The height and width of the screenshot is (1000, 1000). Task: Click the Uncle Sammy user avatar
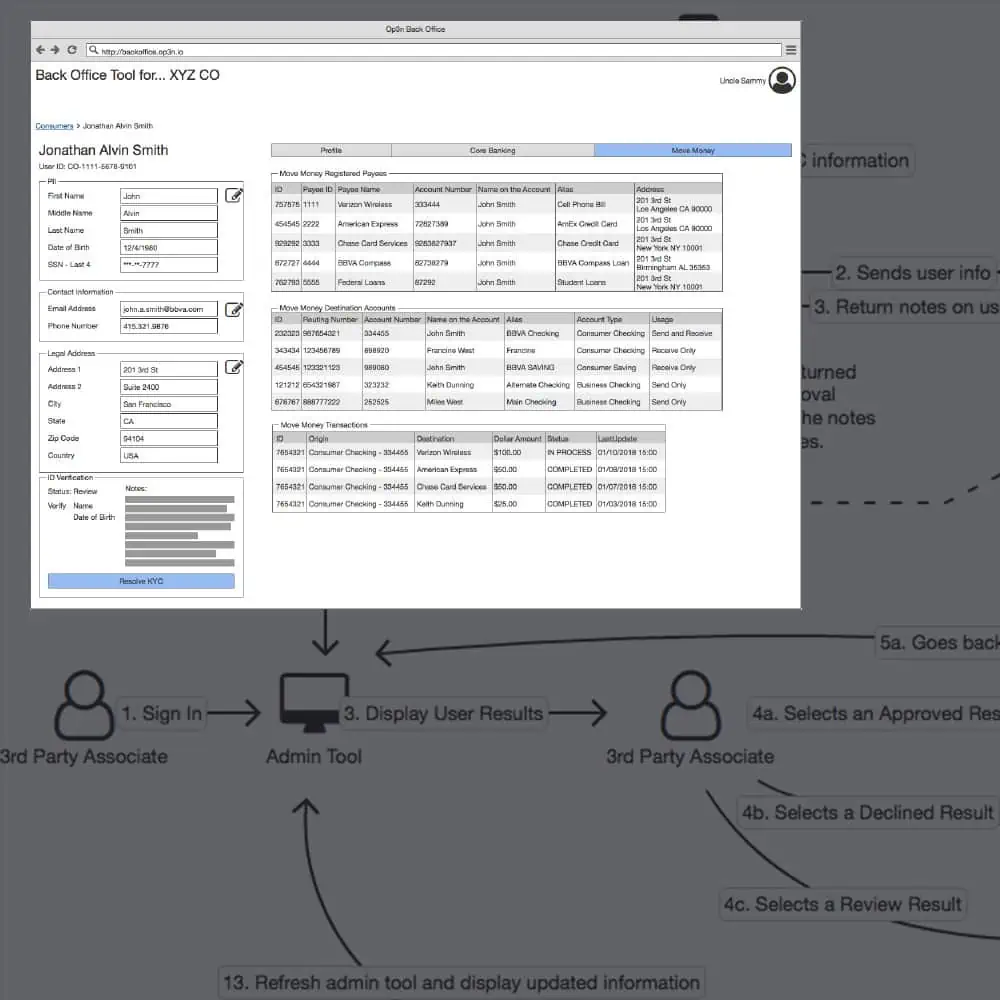pos(782,81)
